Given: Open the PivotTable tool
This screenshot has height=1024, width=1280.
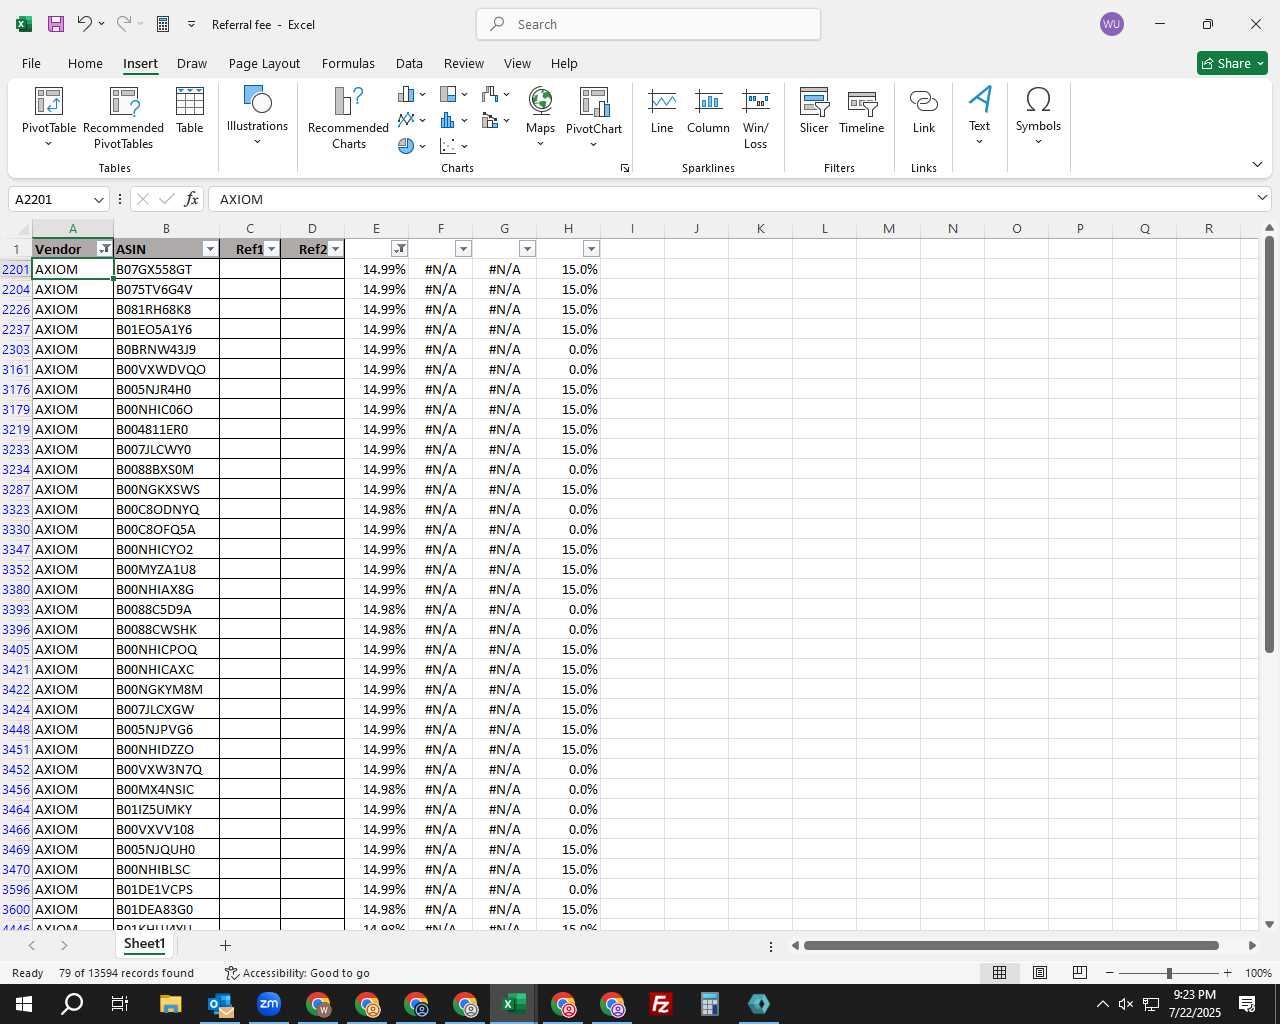Looking at the screenshot, I should (x=49, y=118).
